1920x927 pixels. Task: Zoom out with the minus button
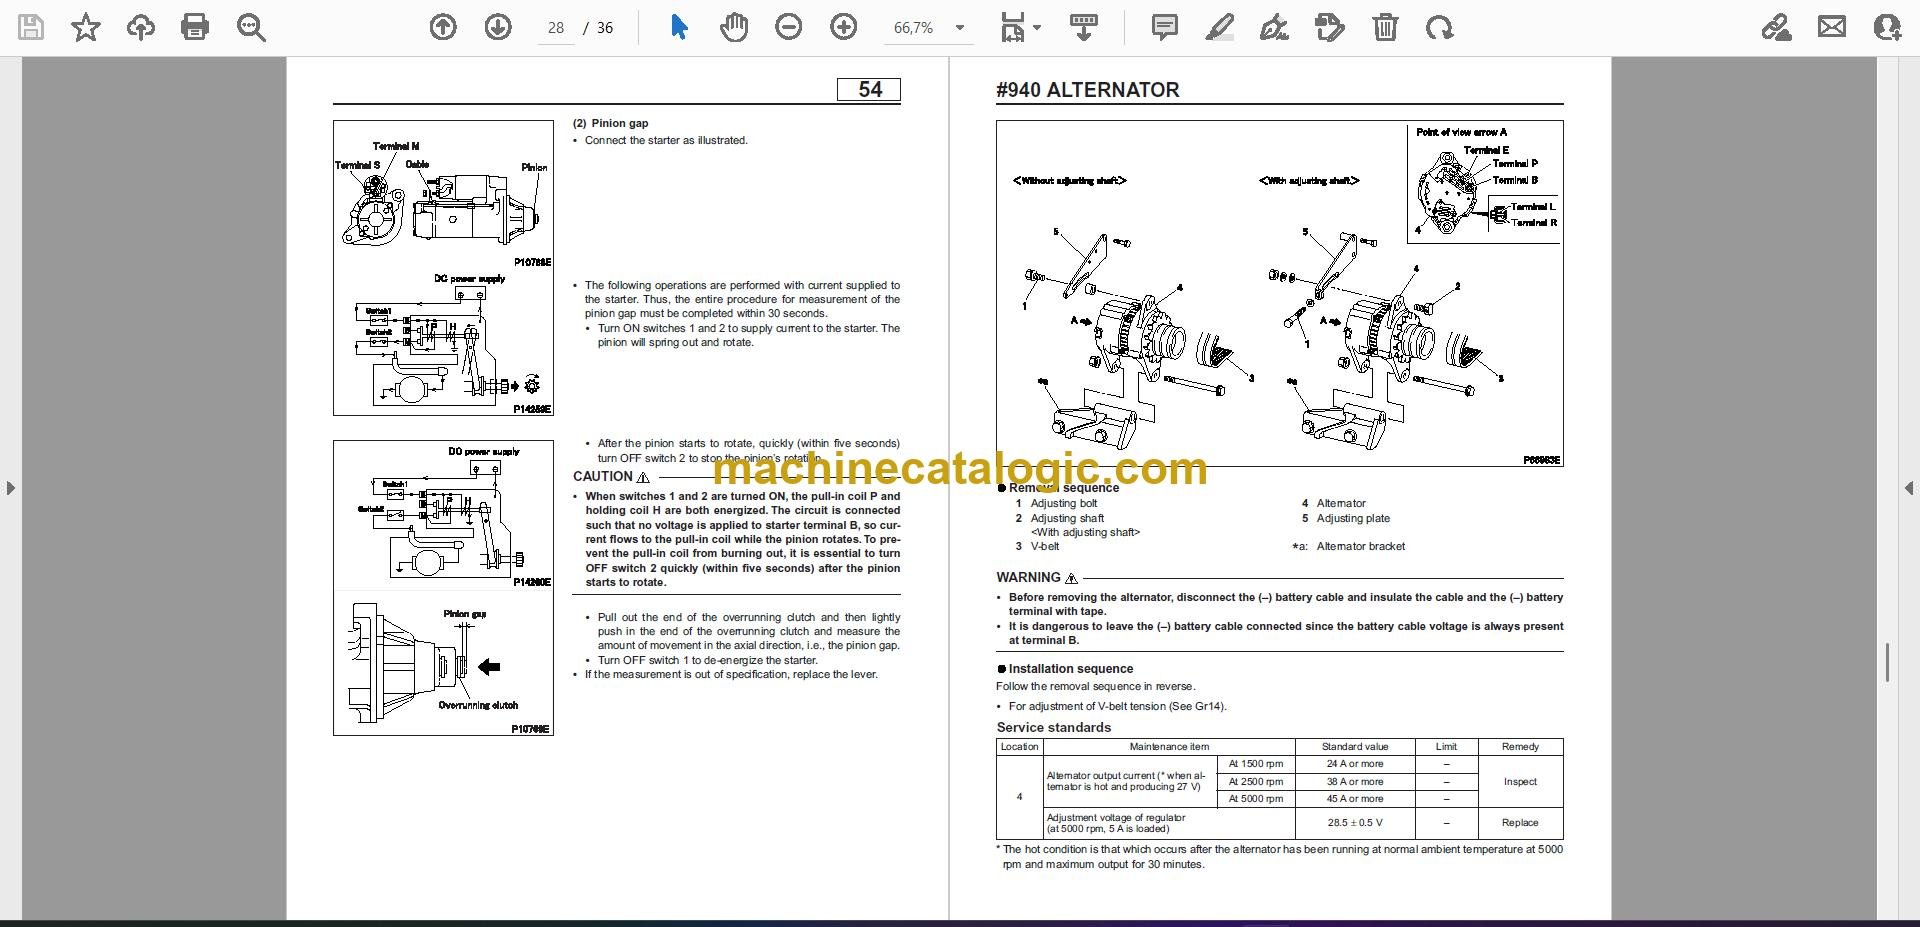789,27
